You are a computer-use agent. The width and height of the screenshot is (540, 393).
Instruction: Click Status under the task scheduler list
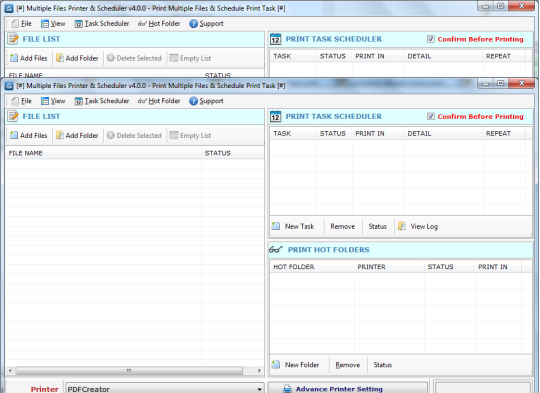(377, 226)
